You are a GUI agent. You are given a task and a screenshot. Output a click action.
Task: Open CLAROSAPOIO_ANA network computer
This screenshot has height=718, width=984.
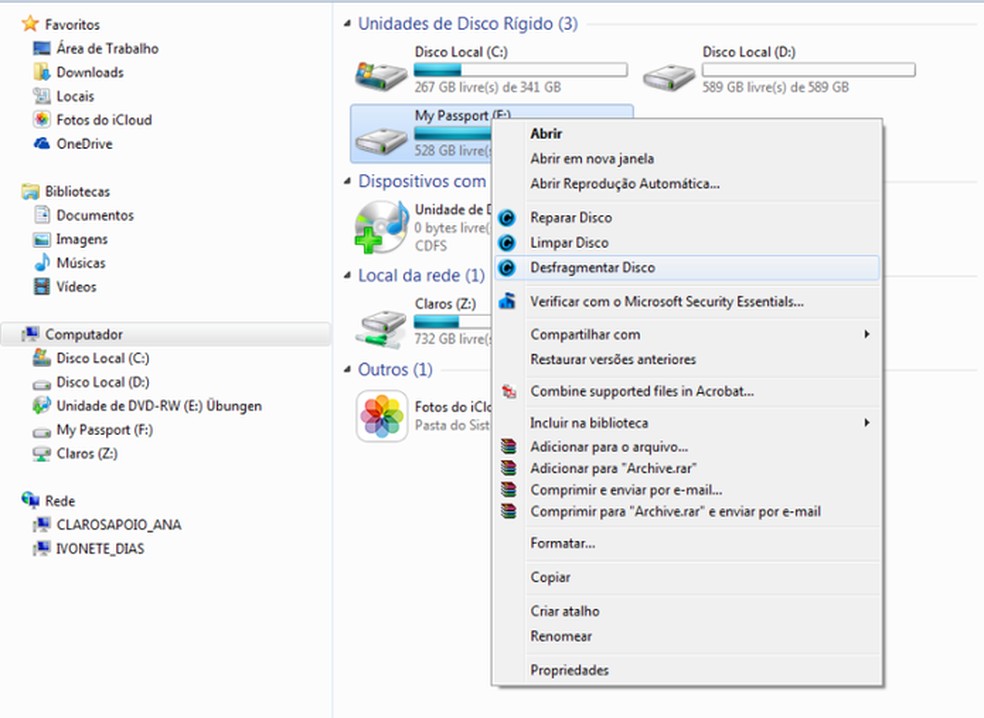[x=119, y=525]
